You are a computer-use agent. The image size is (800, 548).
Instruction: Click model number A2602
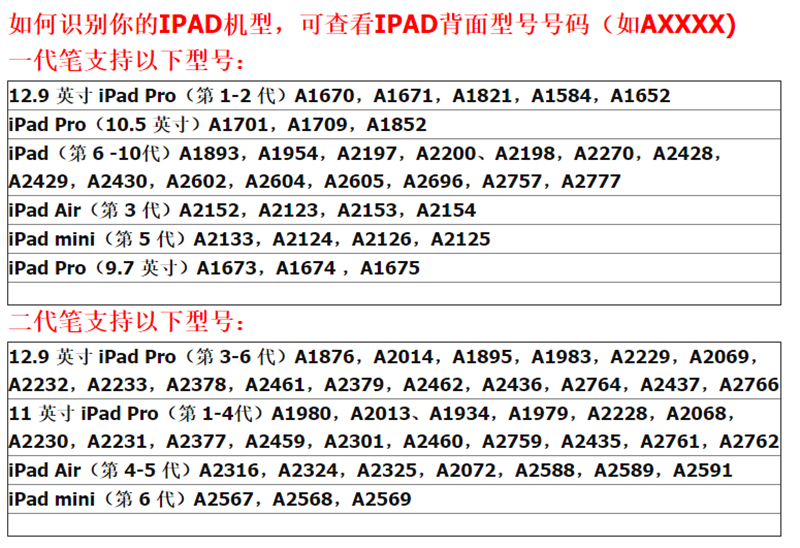pos(196,181)
